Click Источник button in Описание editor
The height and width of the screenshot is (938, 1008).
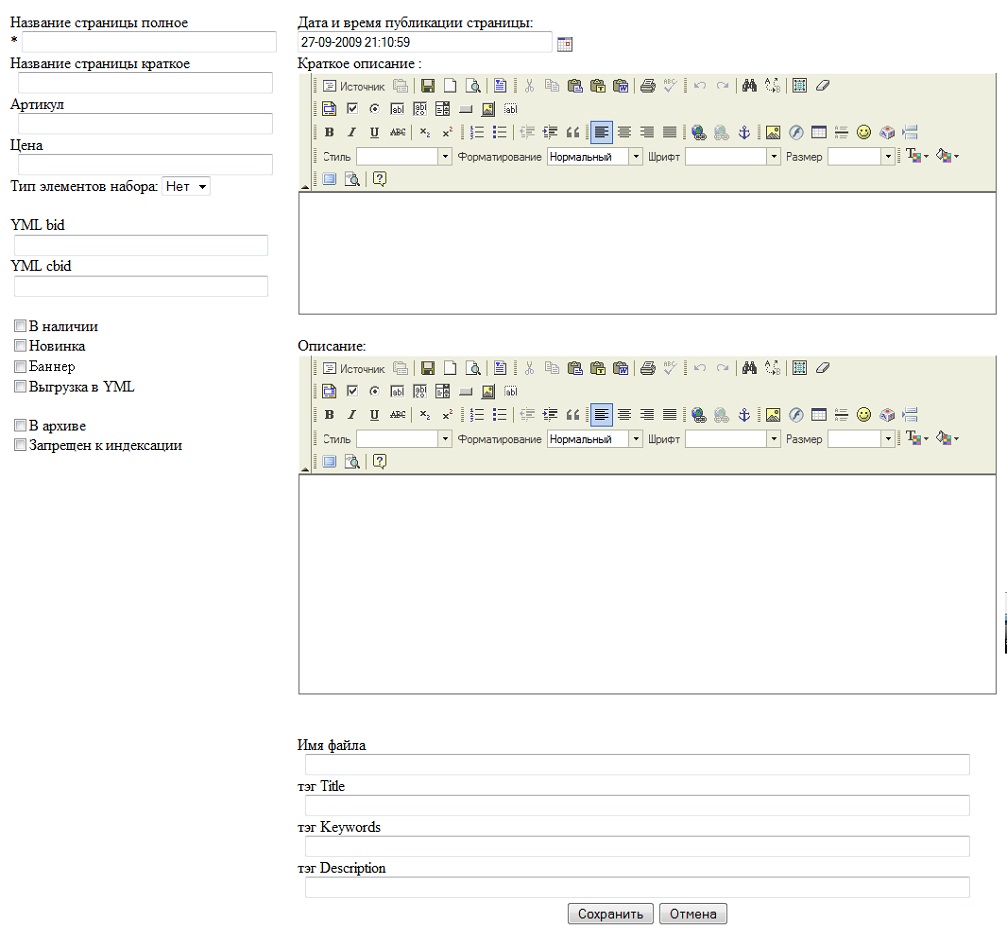[354, 368]
